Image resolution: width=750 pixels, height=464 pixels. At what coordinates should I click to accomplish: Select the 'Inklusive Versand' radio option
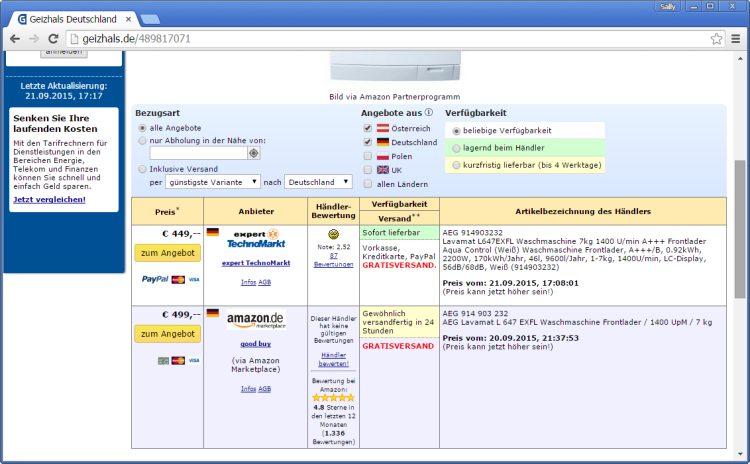(x=142, y=169)
